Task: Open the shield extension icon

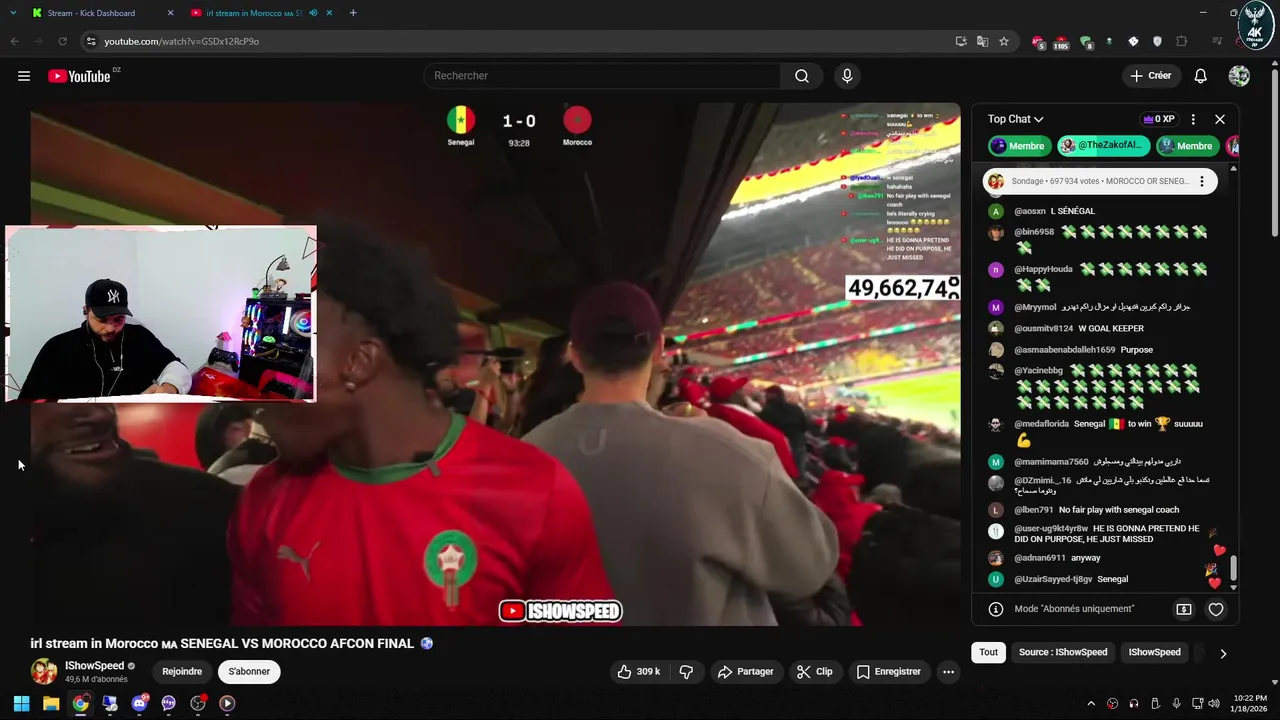Action: (1157, 41)
